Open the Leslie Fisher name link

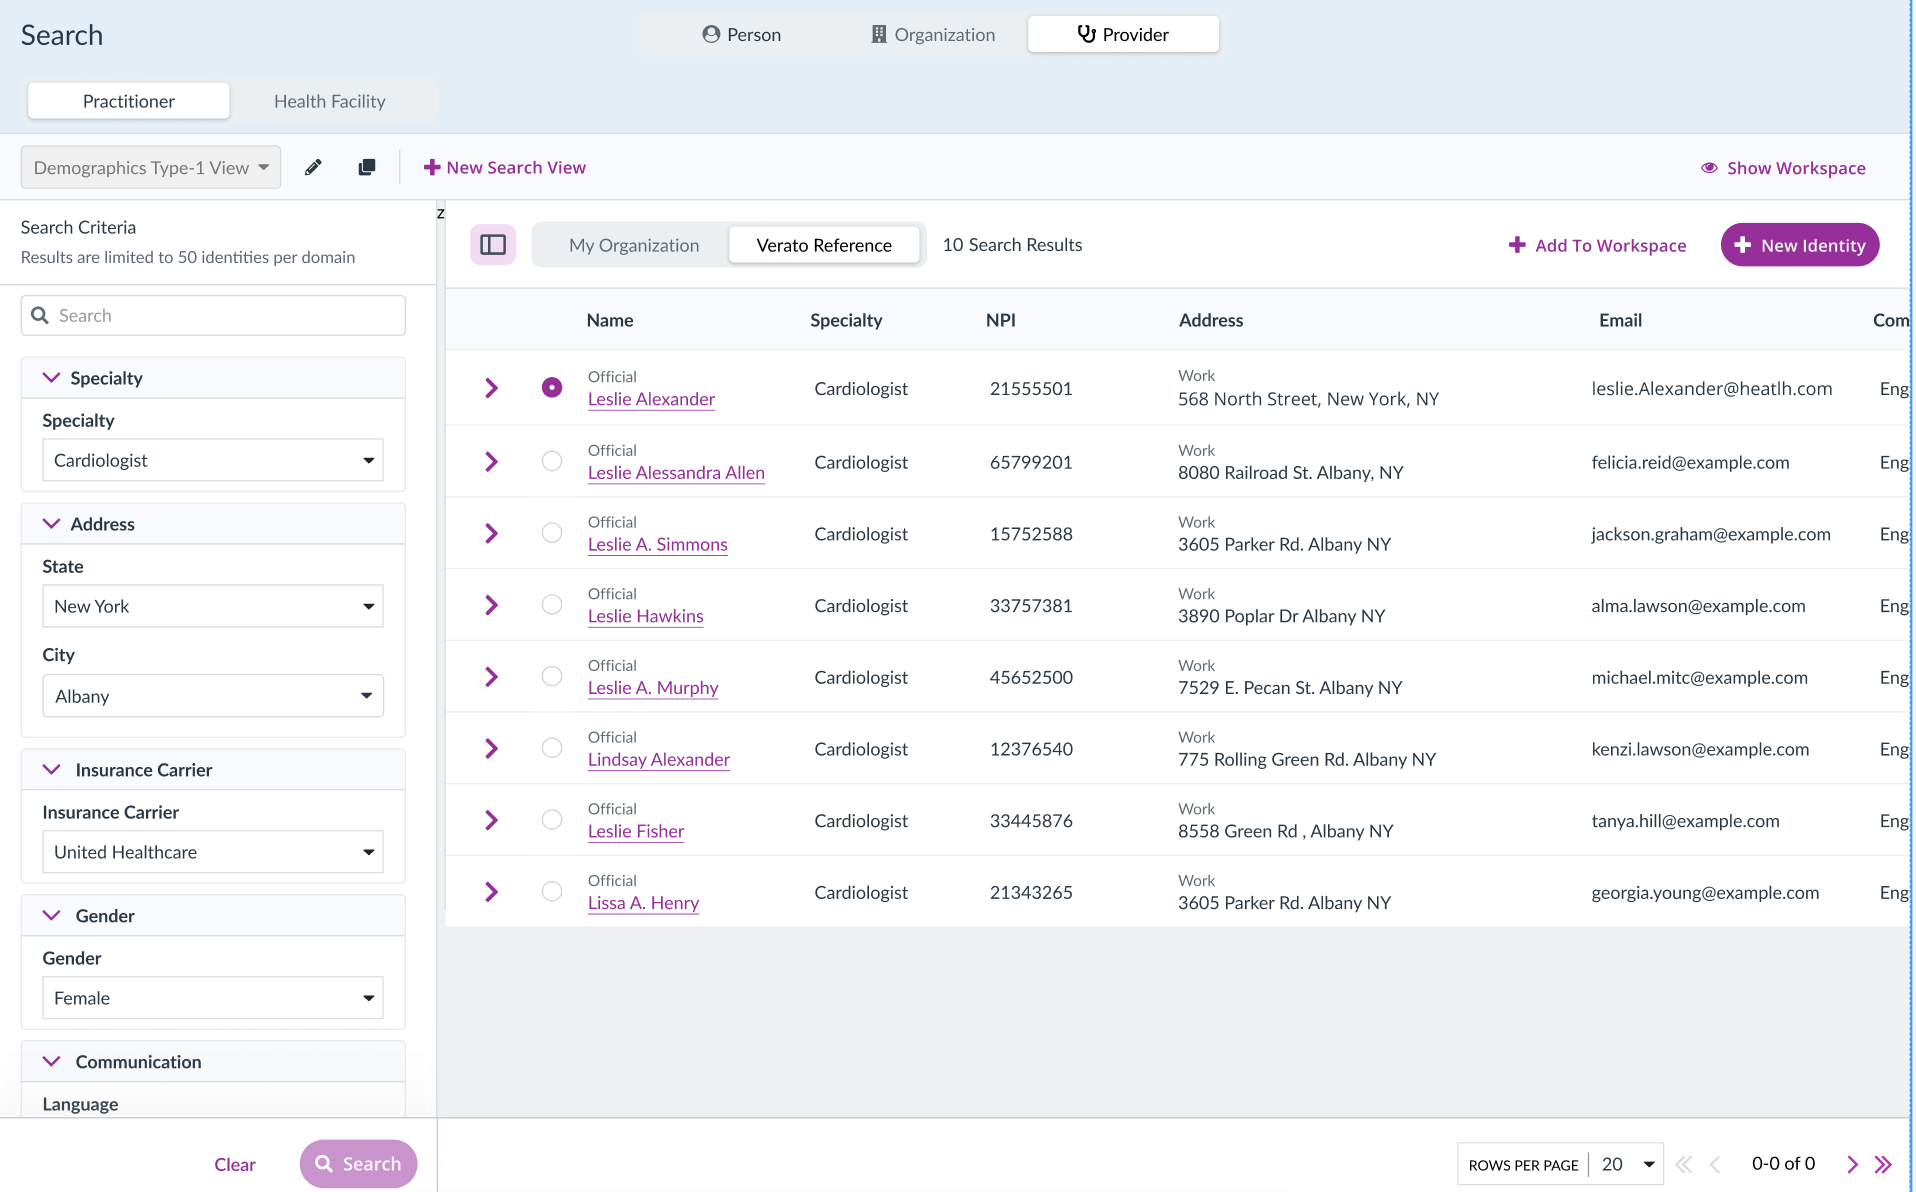[636, 831]
